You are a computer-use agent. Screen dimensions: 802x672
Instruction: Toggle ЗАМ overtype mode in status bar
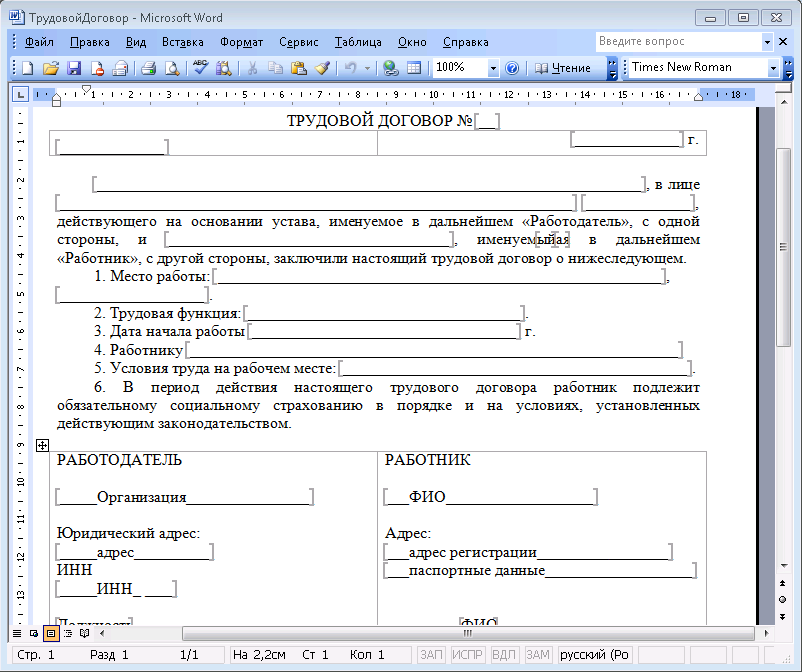538,655
